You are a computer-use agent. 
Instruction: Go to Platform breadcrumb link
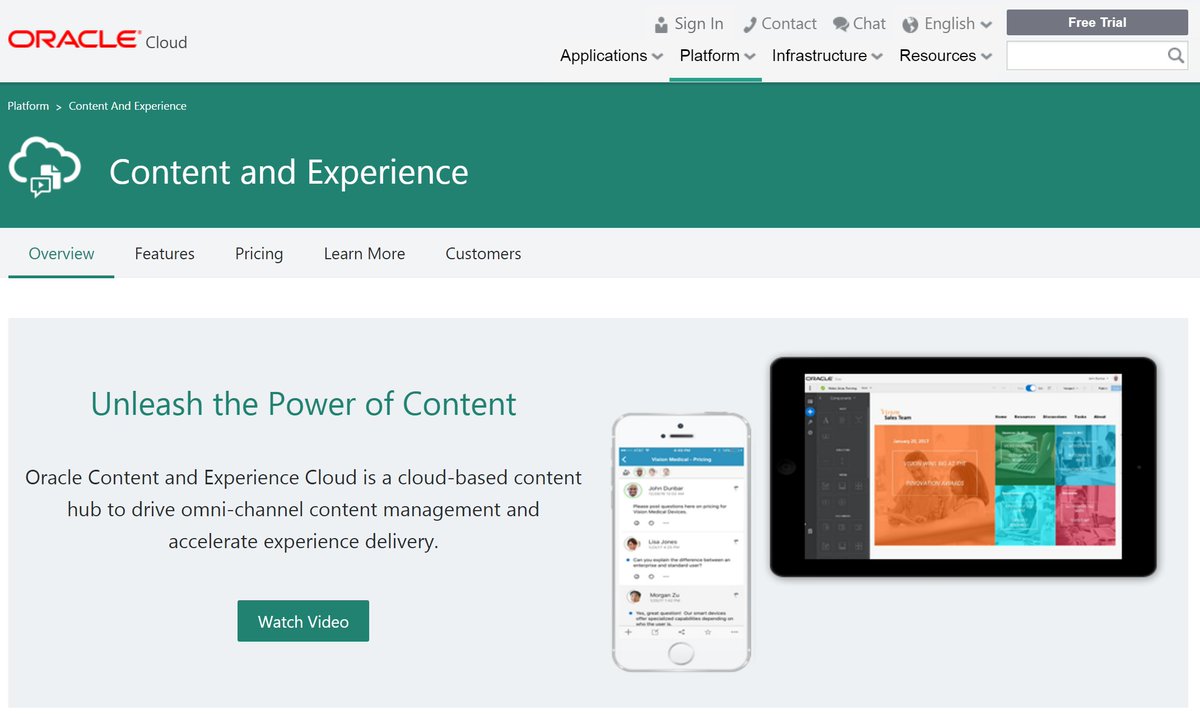point(28,106)
